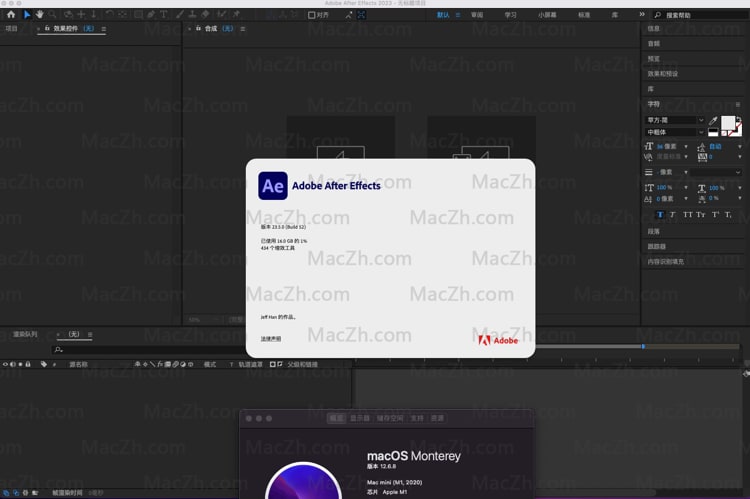Click the black-white default colors swatch
This screenshot has width=750, height=499.
point(713,133)
